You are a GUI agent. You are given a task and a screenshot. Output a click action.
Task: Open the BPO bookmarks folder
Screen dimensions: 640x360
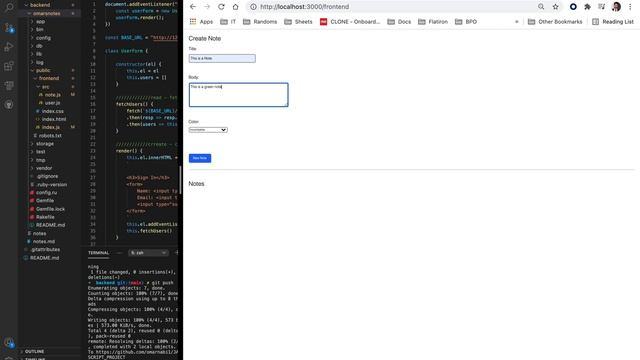pos(466,22)
